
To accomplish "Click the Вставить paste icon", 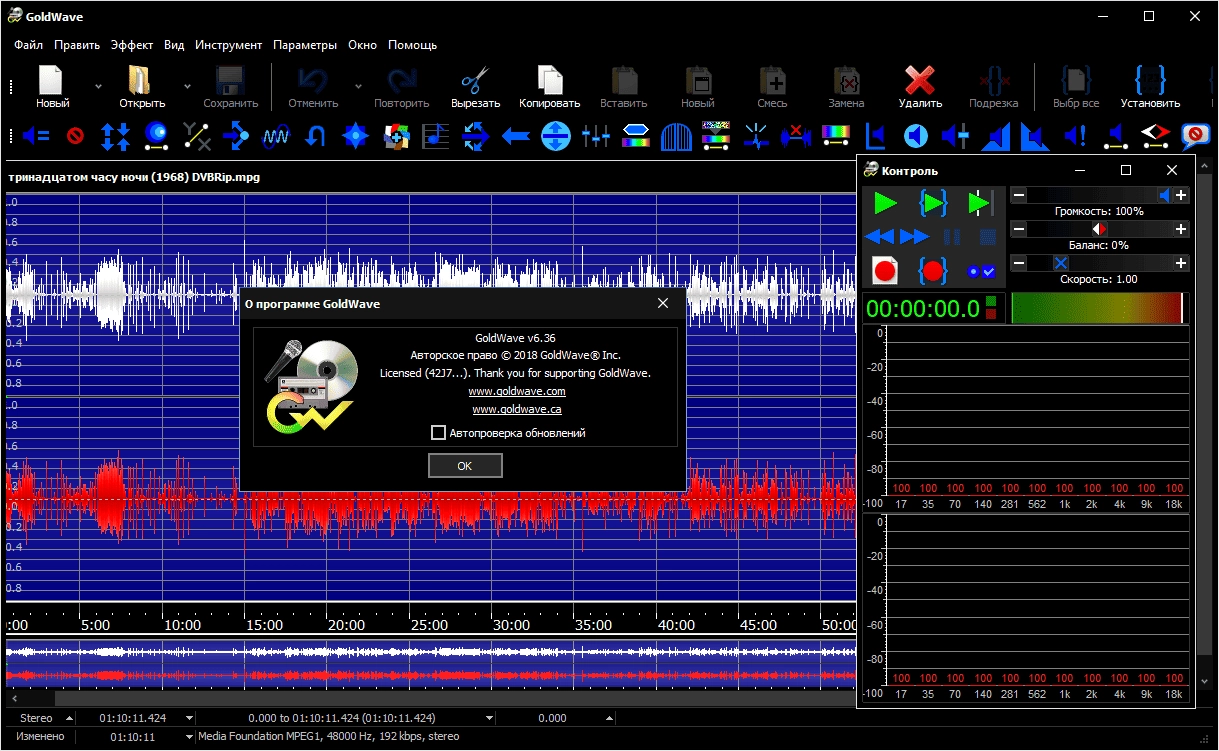I will (624, 80).
